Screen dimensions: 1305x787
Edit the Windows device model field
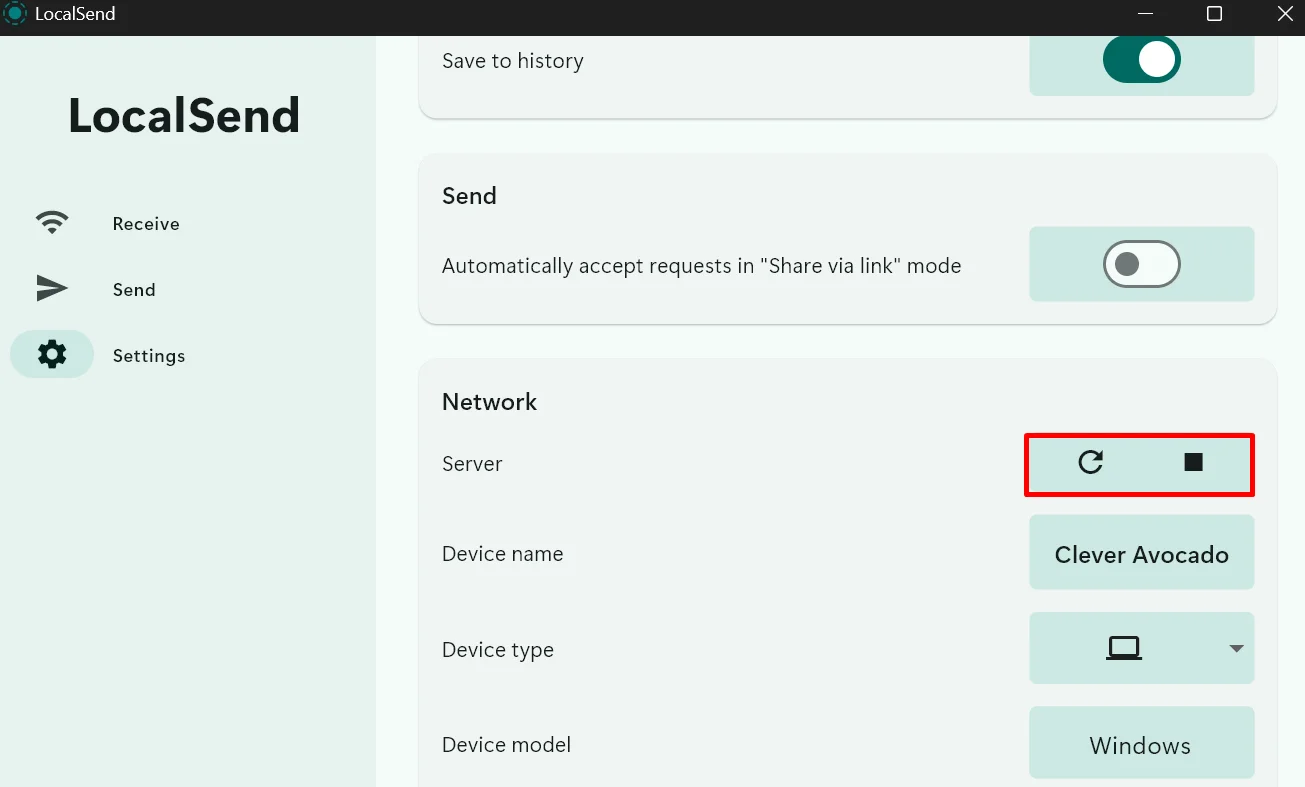[x=1141, y=743]
